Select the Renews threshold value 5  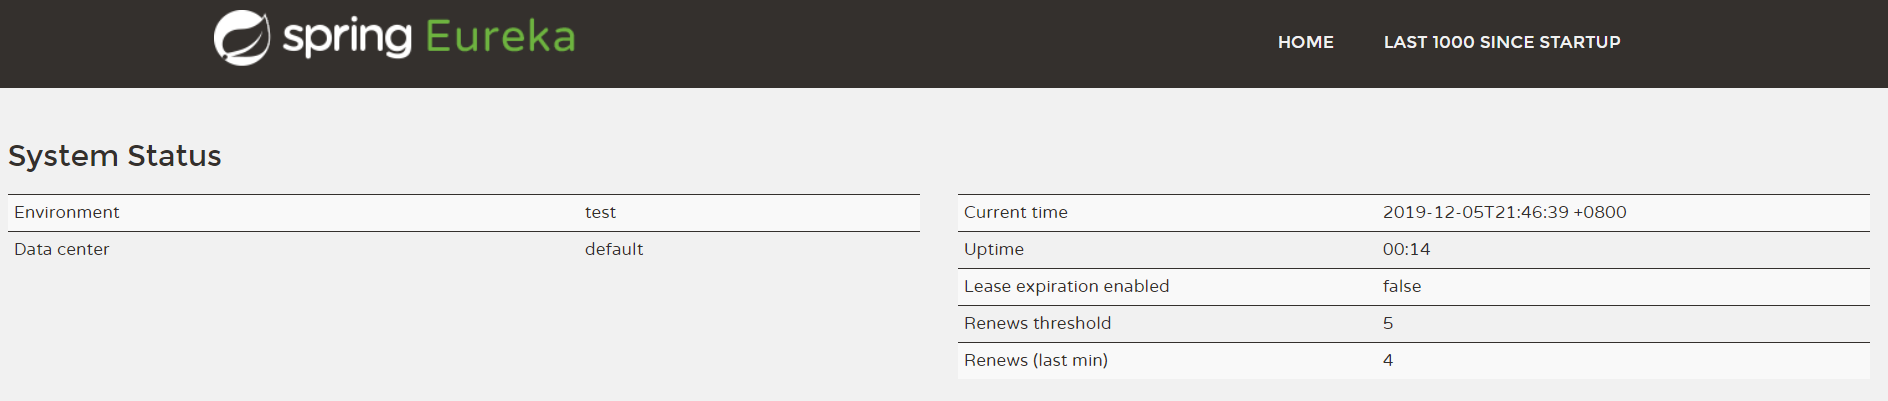pyautogui.click(x=1388, y=323)
